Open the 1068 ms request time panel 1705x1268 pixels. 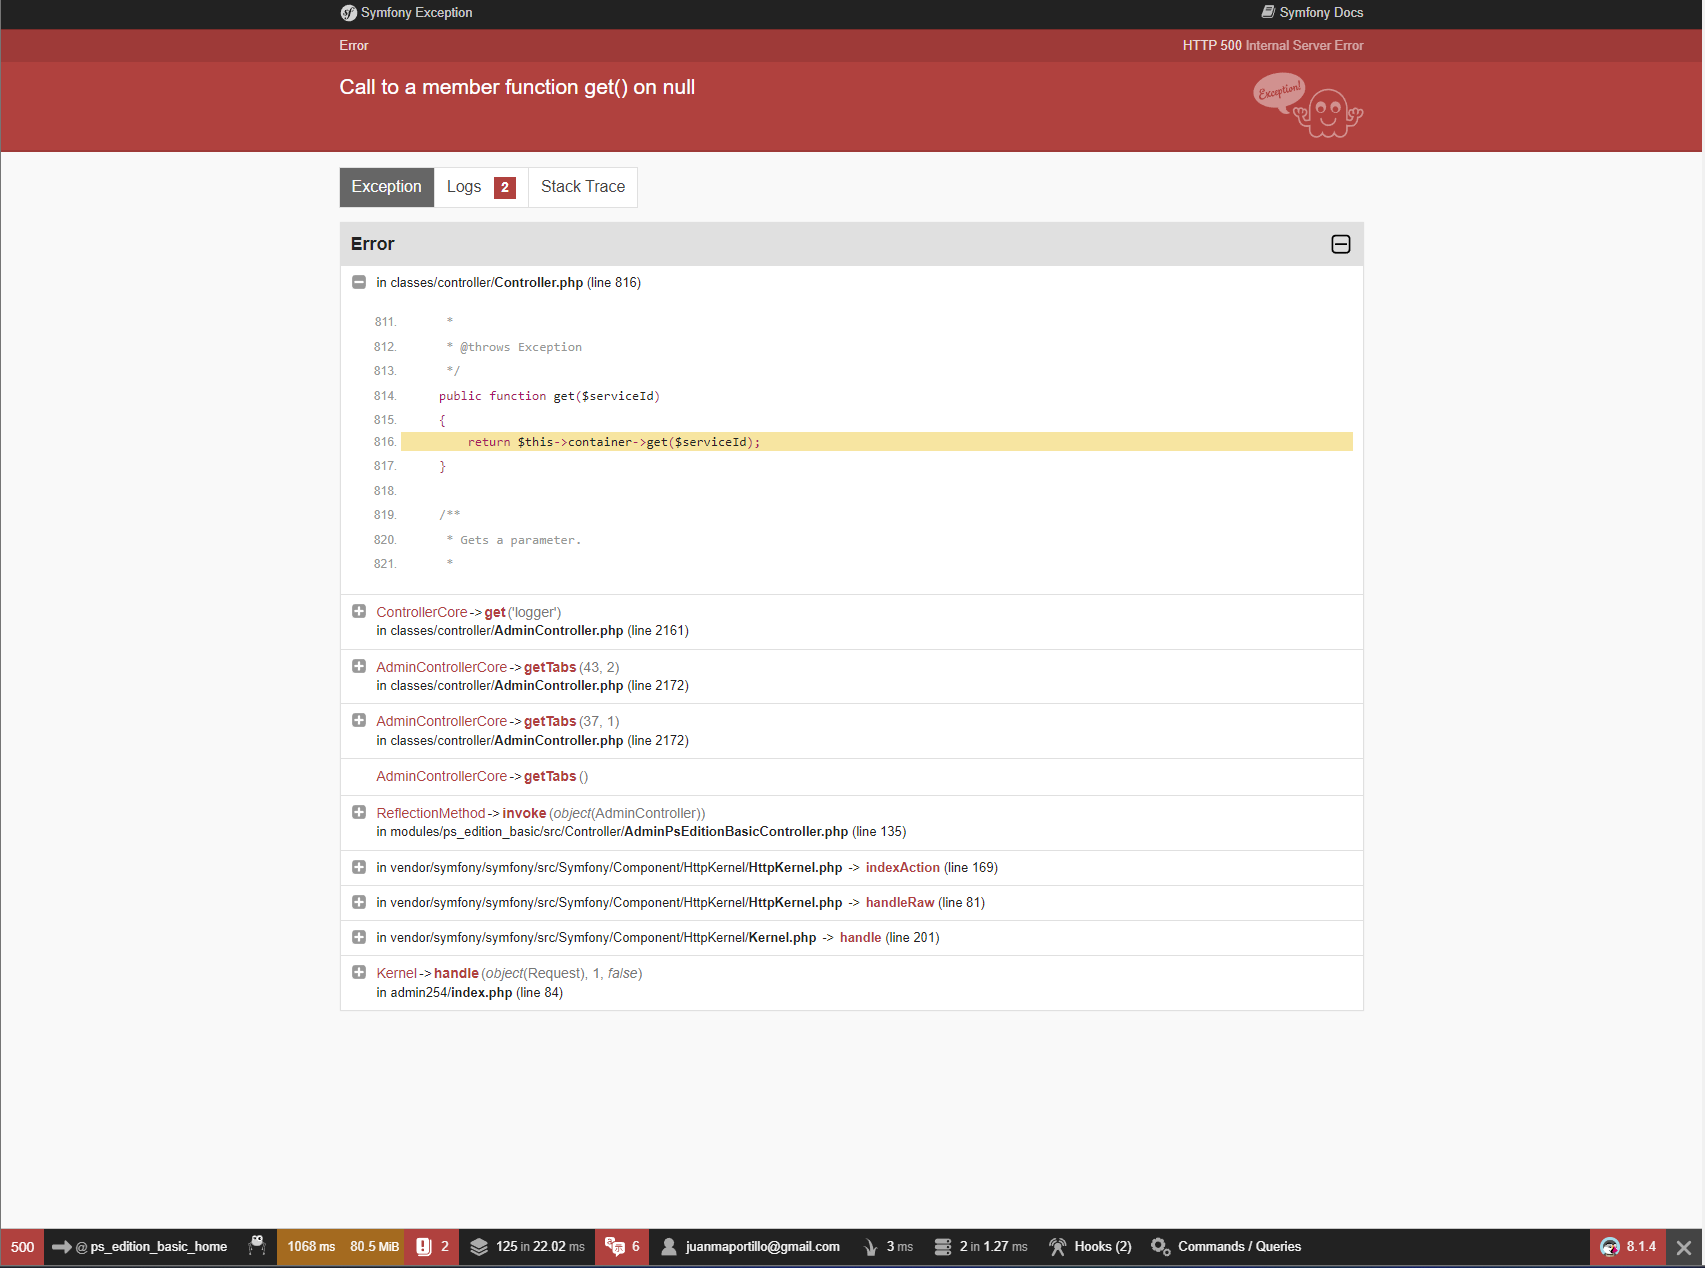tap(311, 1247)
